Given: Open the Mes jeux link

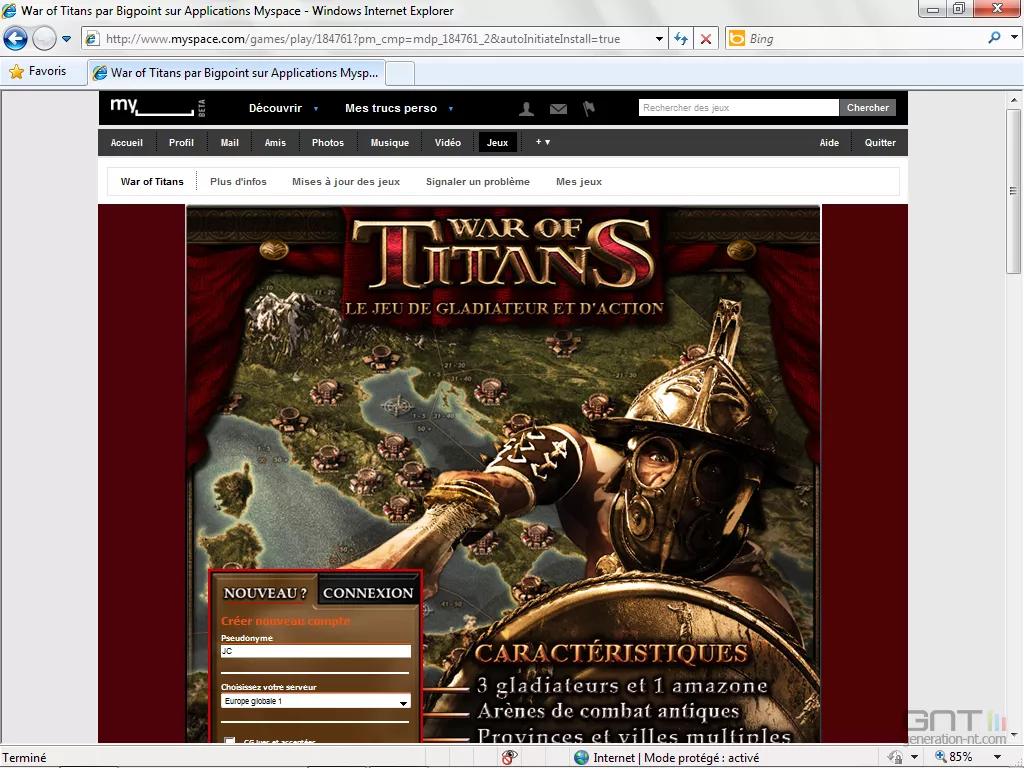Looking at the screenshot, I should pos(579,182).
